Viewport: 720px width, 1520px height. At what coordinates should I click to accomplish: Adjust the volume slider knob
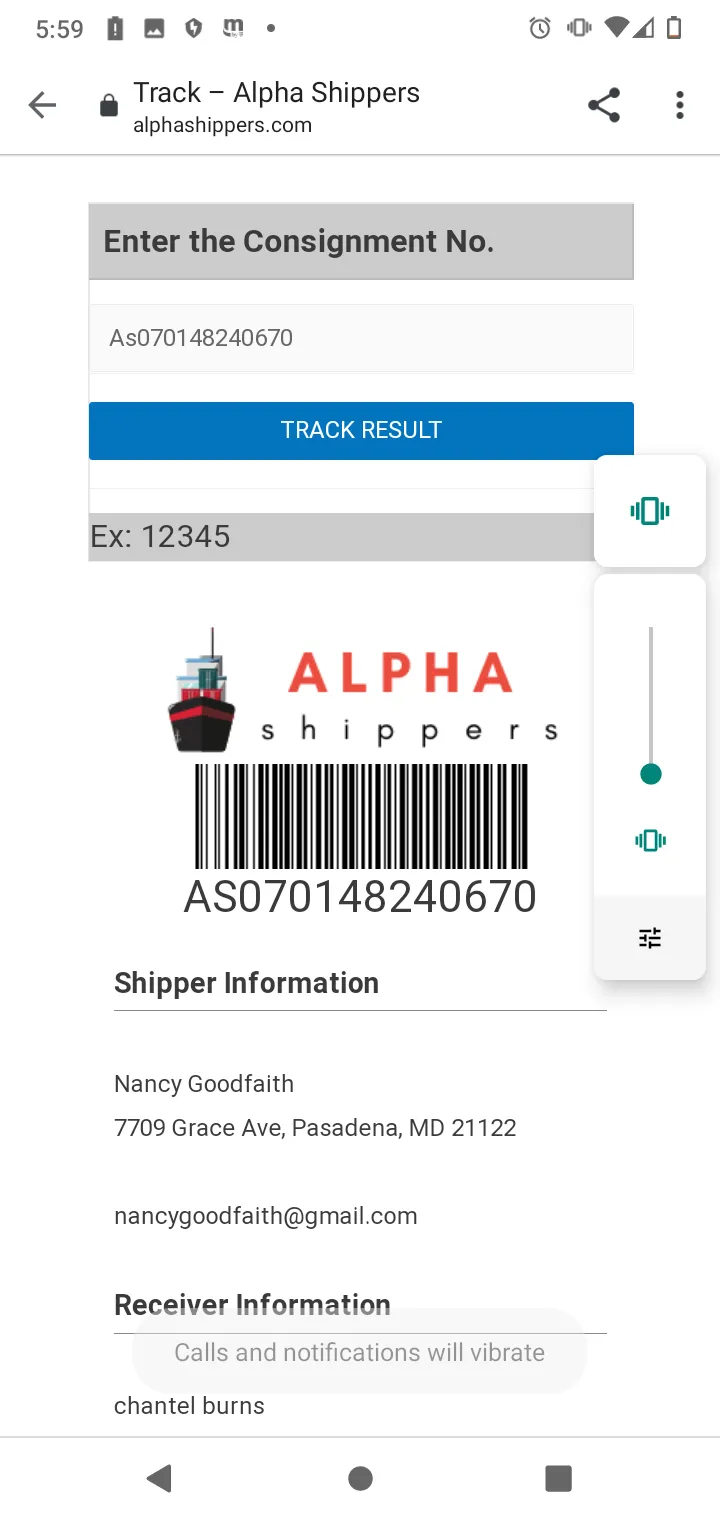651,774
